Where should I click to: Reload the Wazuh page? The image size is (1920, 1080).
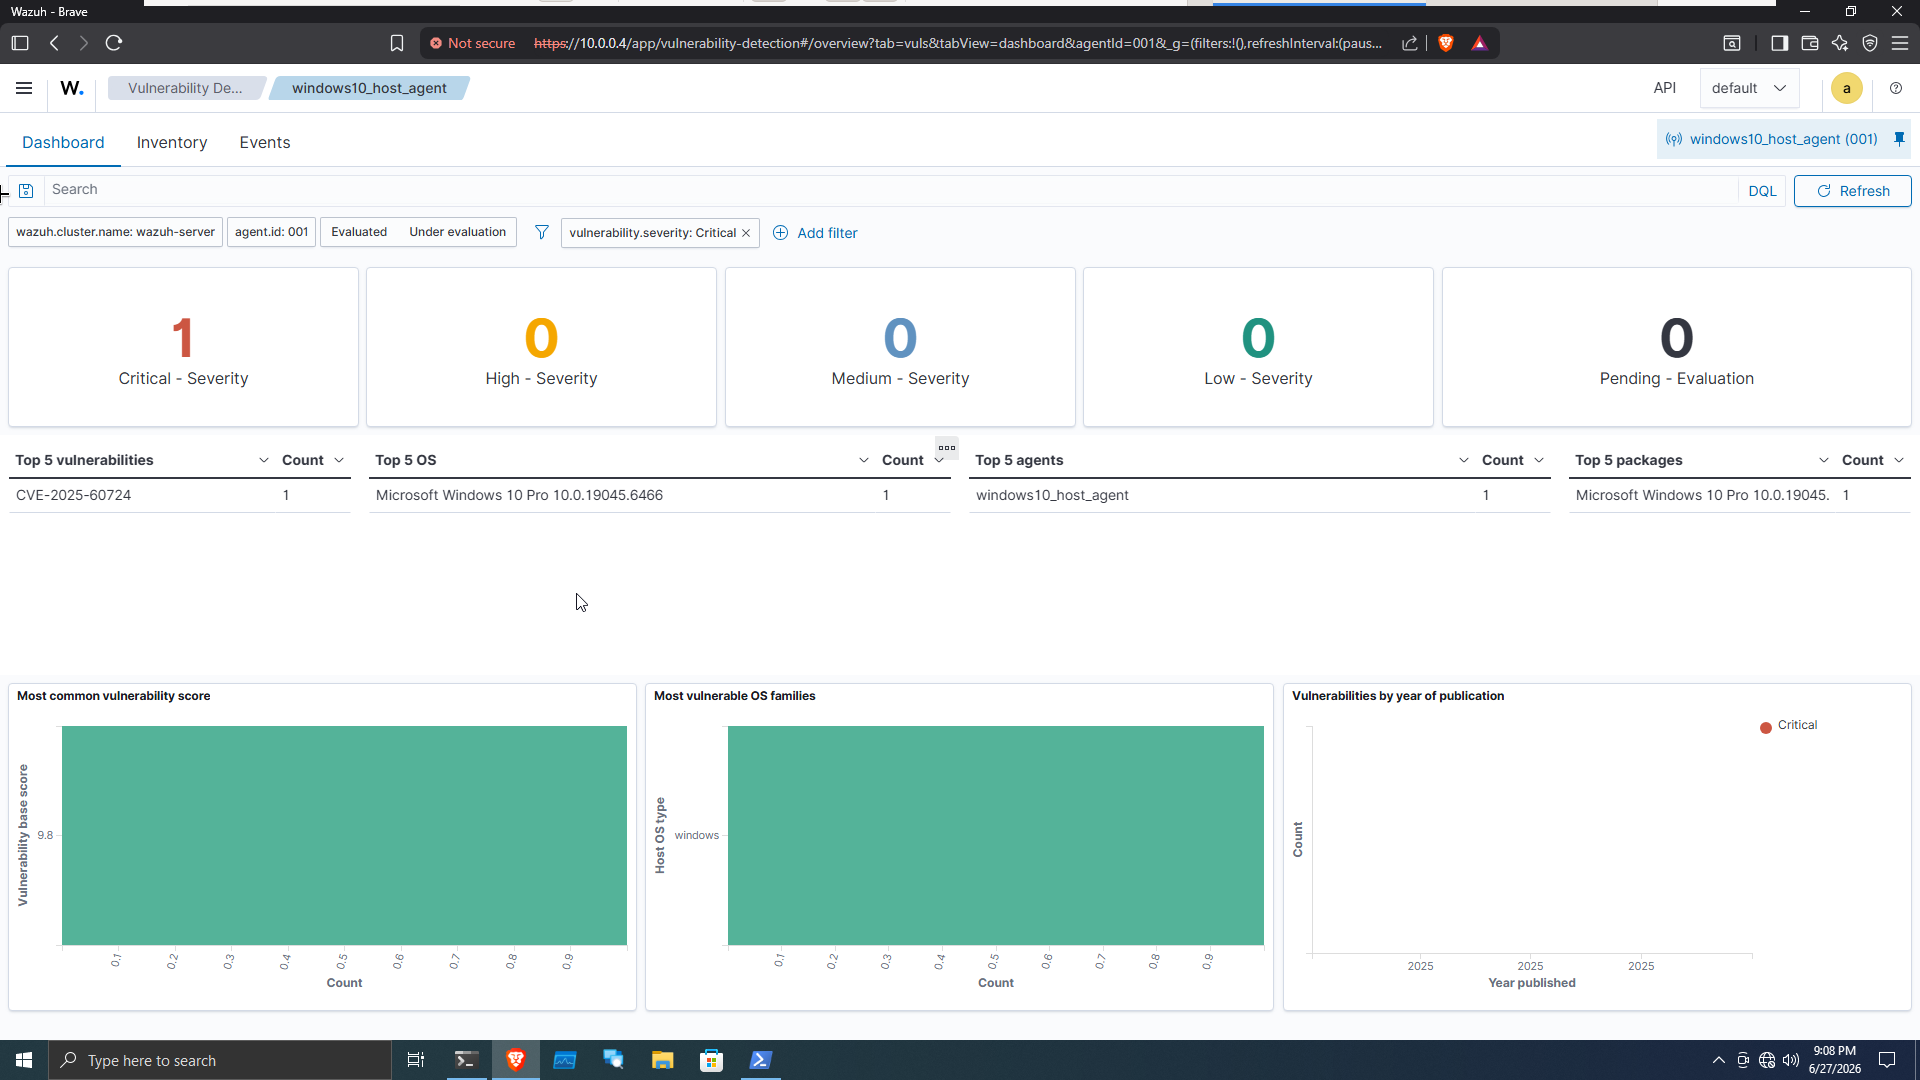[114, 43]
